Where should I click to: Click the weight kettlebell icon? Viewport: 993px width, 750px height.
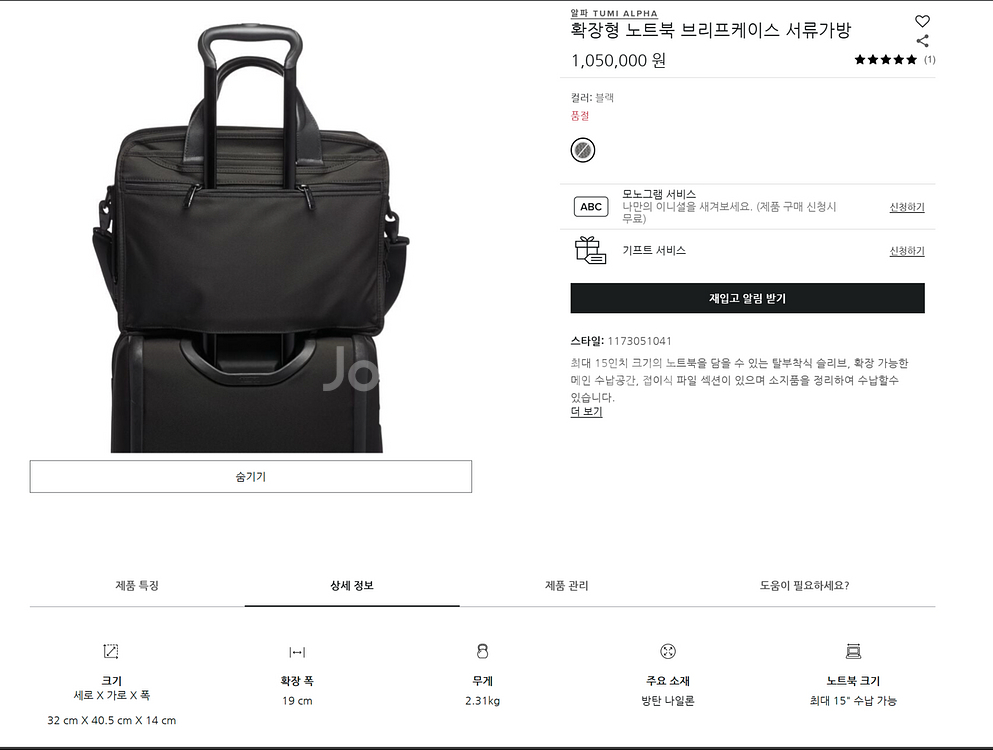point(483,651)
